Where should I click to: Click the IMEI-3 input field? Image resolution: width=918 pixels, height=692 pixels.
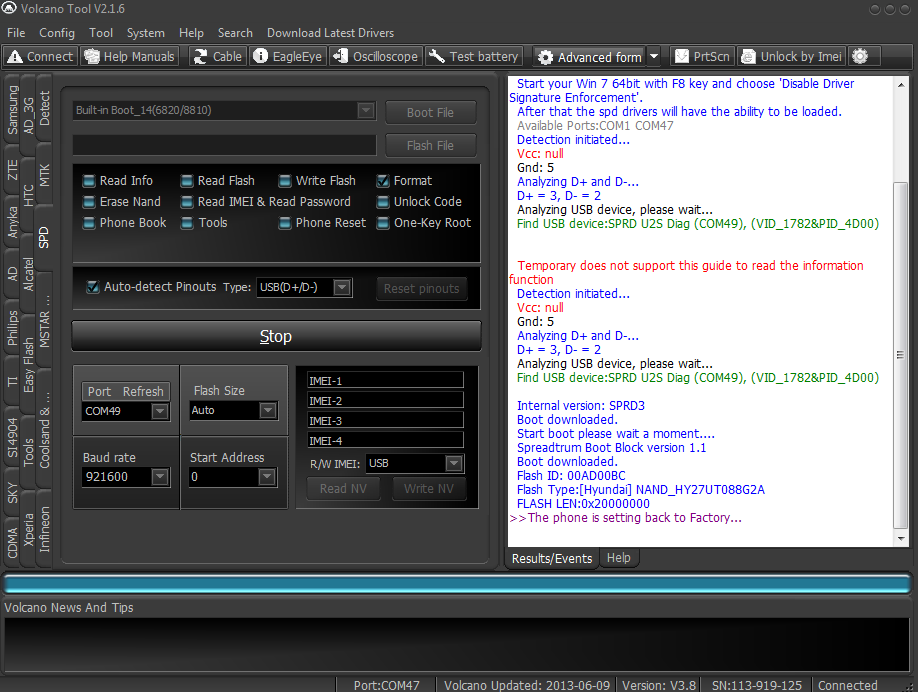pyautogui.click(x=385, y=420)
